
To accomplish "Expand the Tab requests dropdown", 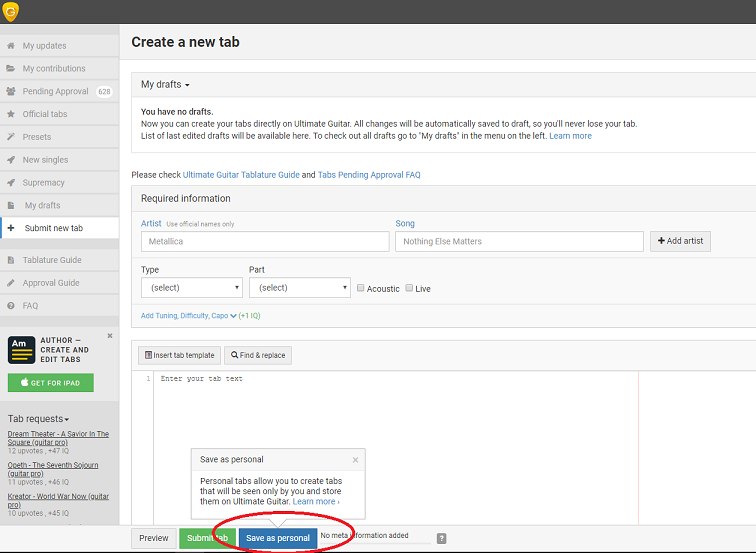I will pyautogui.click(x=38, y=418).
